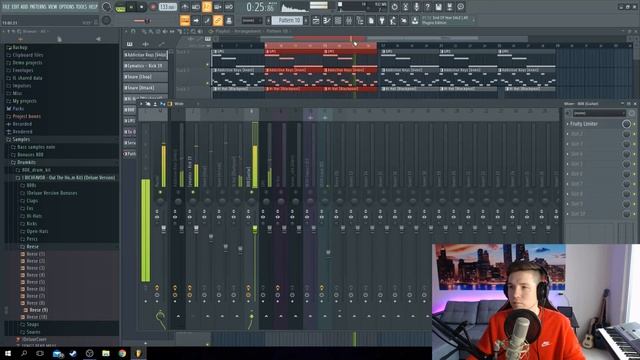Toggle wait for input icon
This screenshot has width=640, height=360.
[x=196, y=7]
